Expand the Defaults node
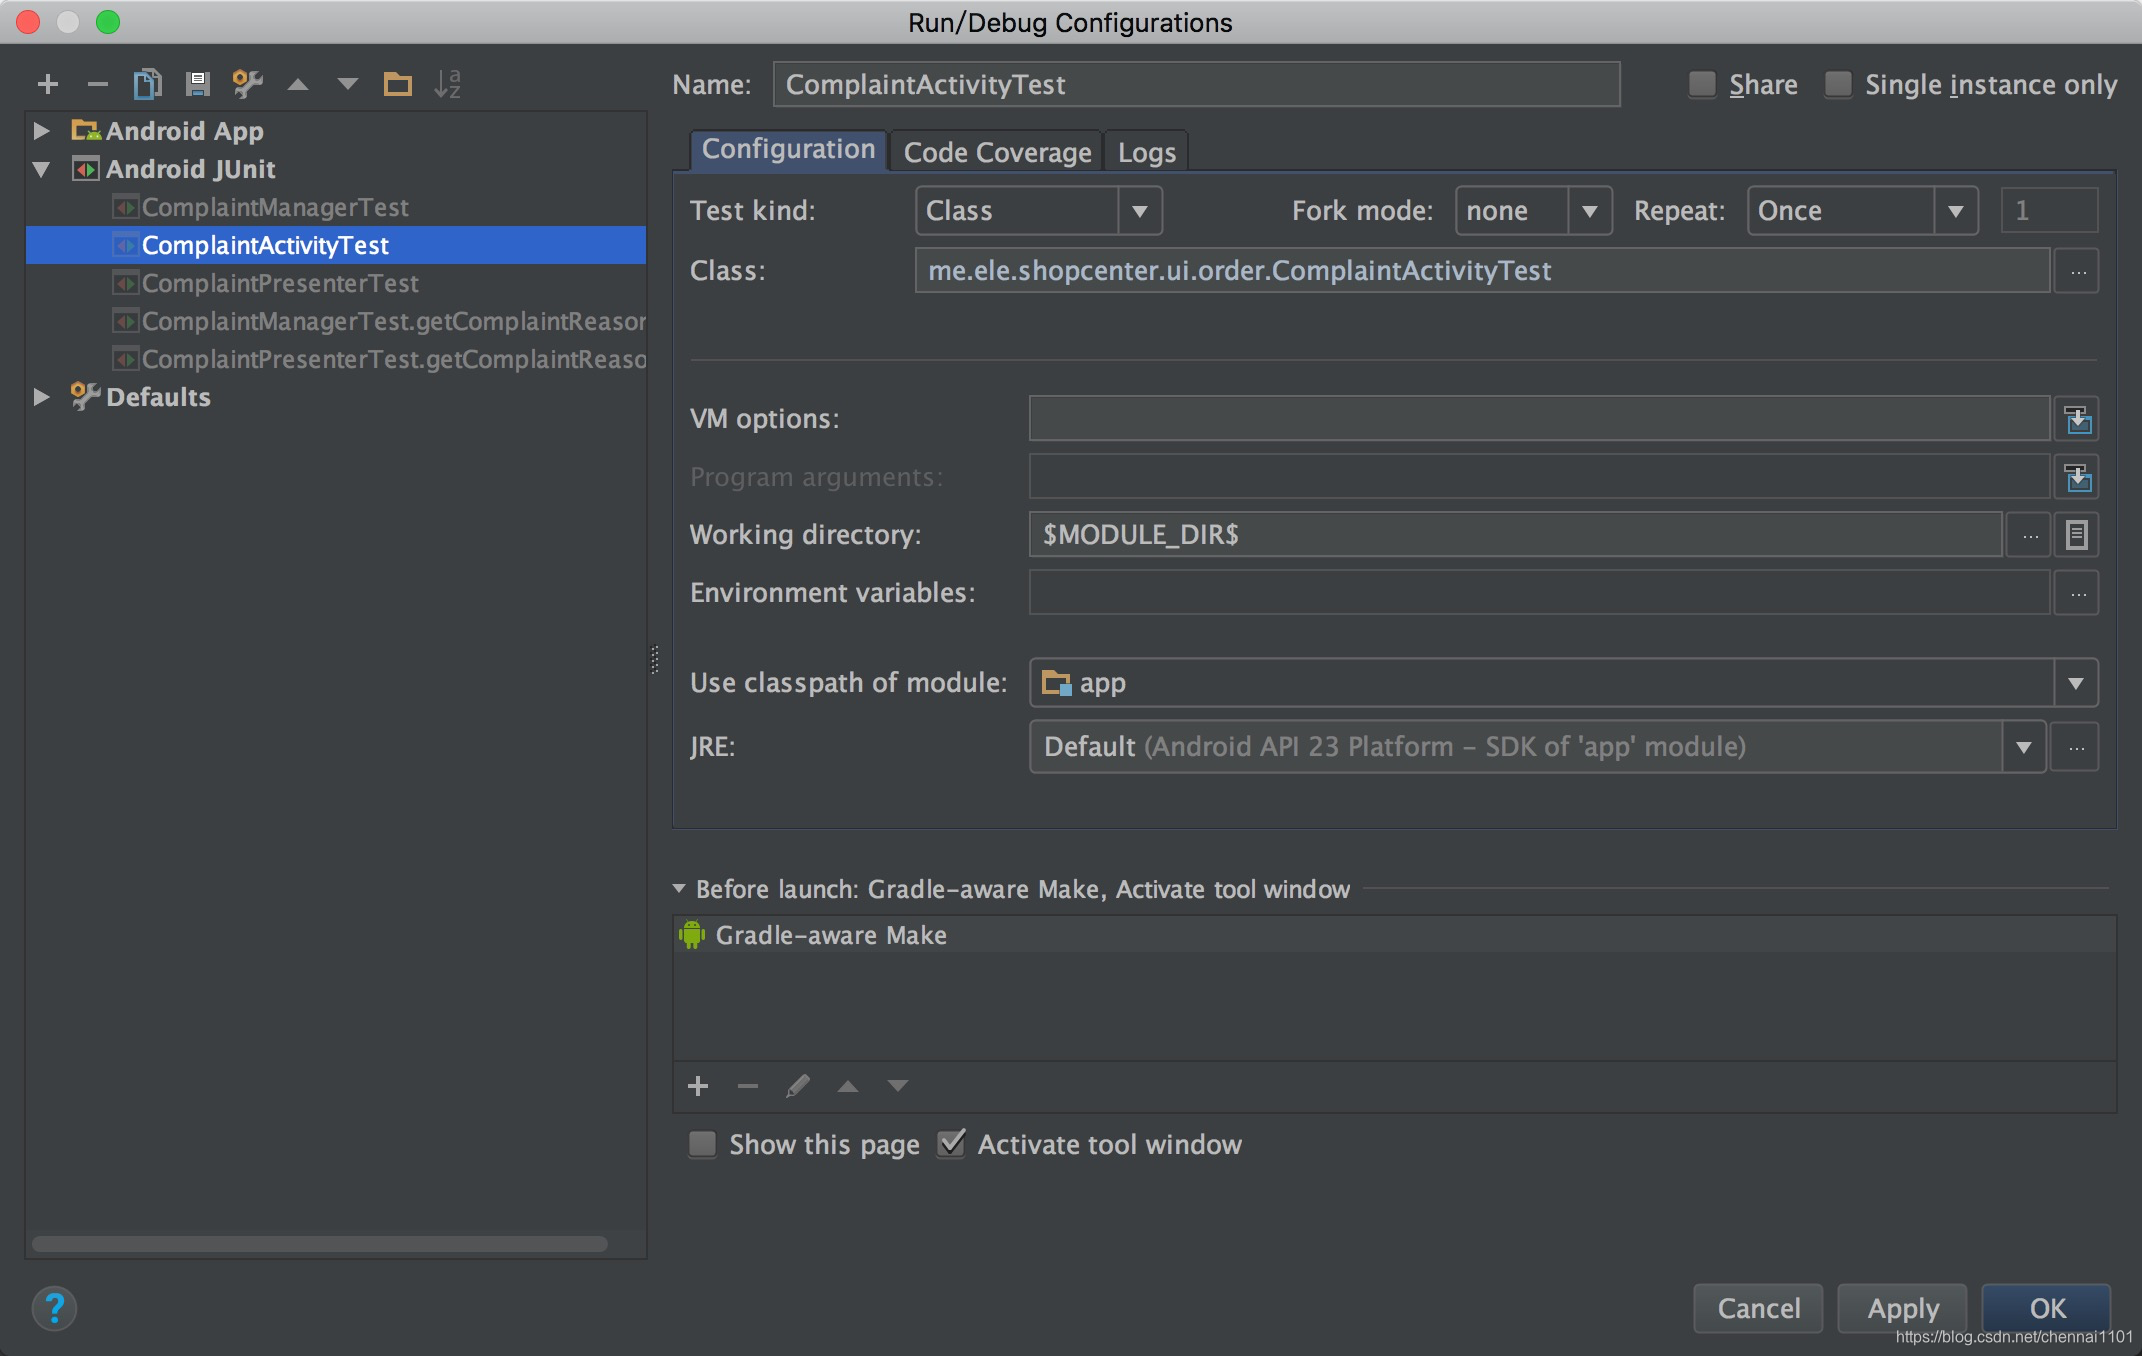Viewport: 2142px width, 1356px height. tap(41, 397)
